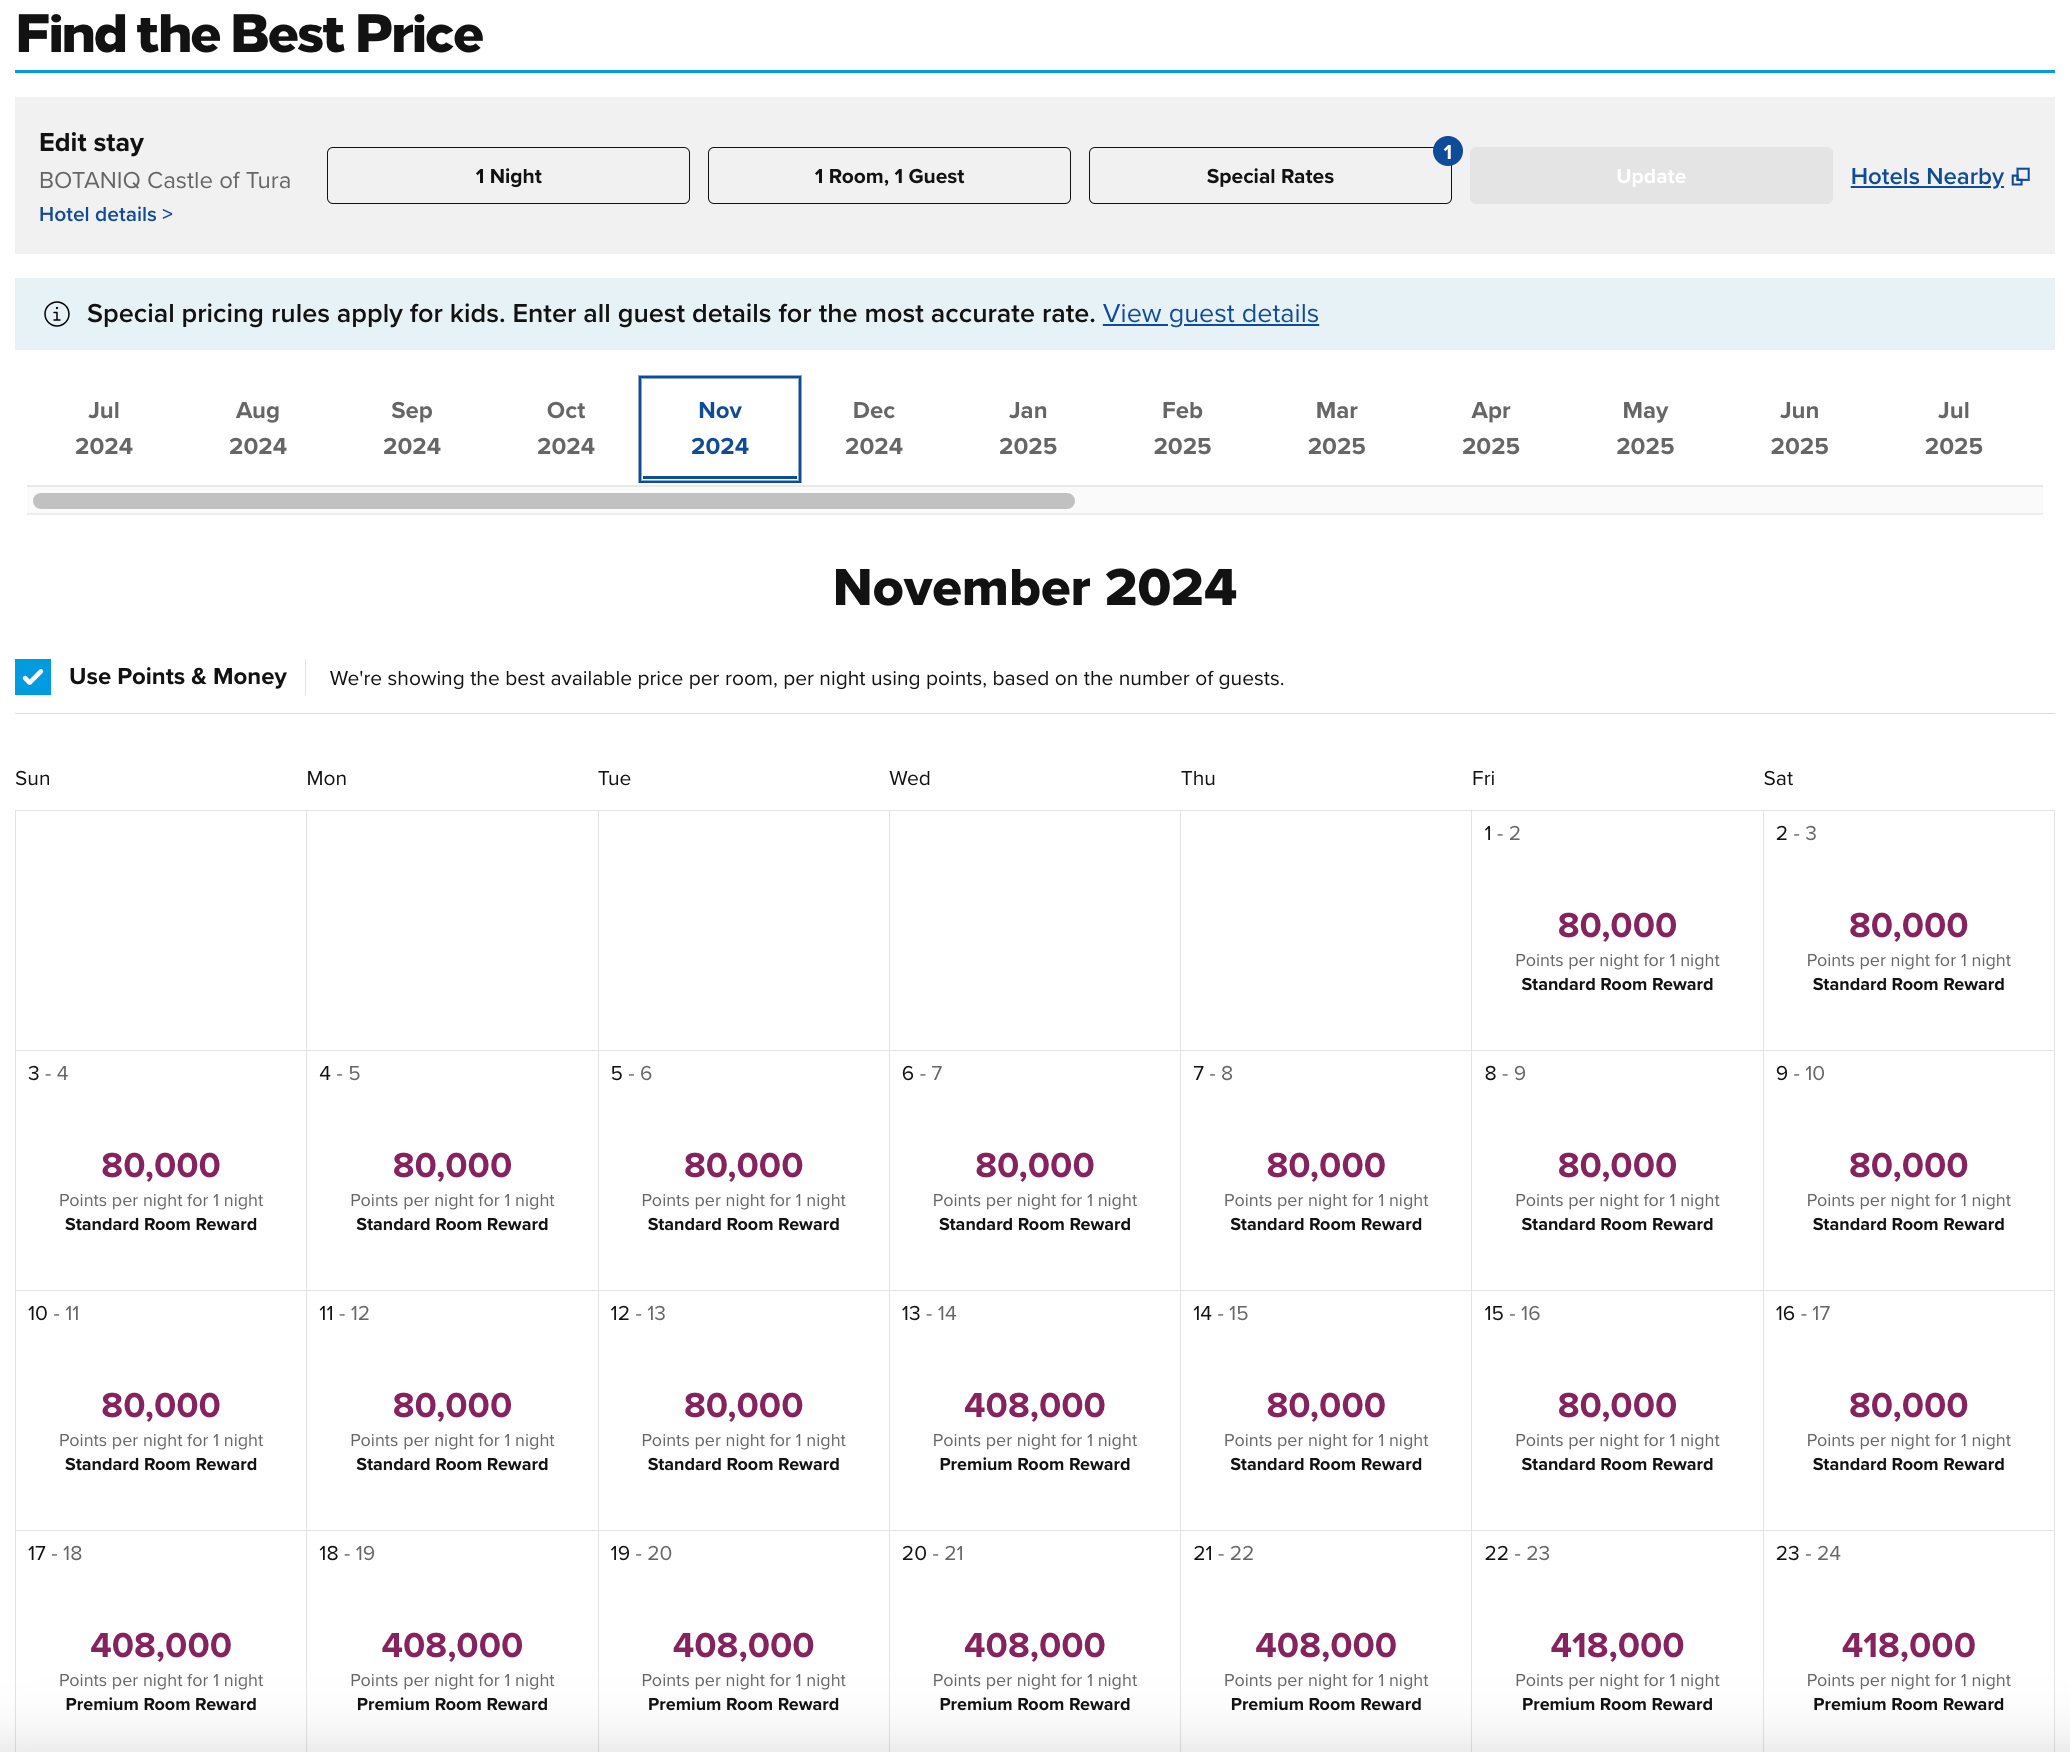
Task: Click the Special Rates notification badge
Action: (1447, 151)
